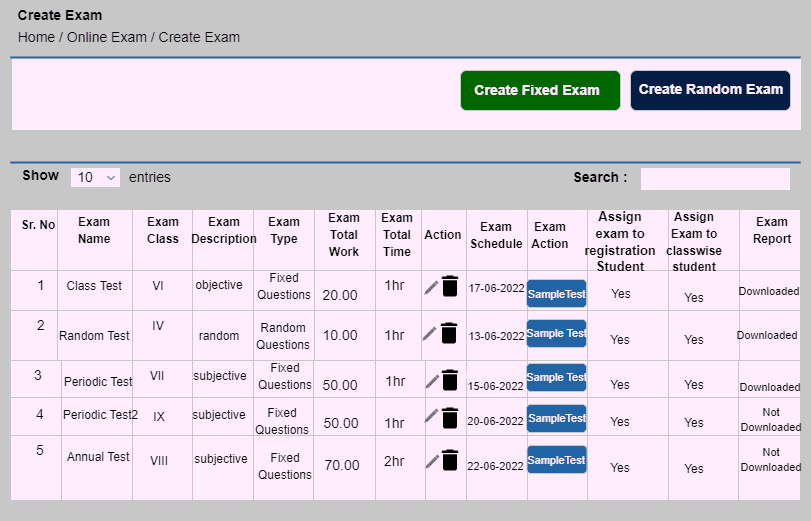Select the Periodic Test2 name cell
This screenshot has height=521, width=811.
(100, 415)
